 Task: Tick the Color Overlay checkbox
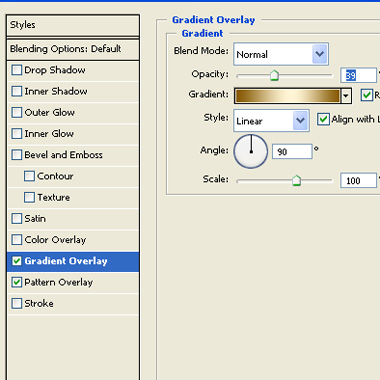[16, 240]
